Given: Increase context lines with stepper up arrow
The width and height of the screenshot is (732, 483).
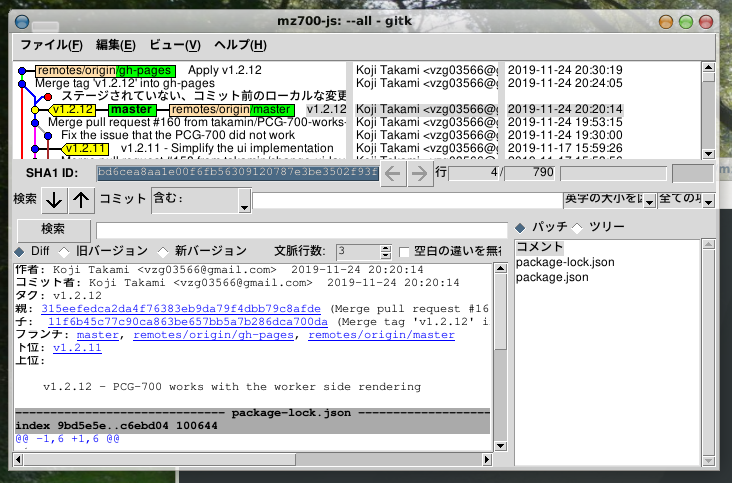Looking at the screenshot, I should [386, 249].
